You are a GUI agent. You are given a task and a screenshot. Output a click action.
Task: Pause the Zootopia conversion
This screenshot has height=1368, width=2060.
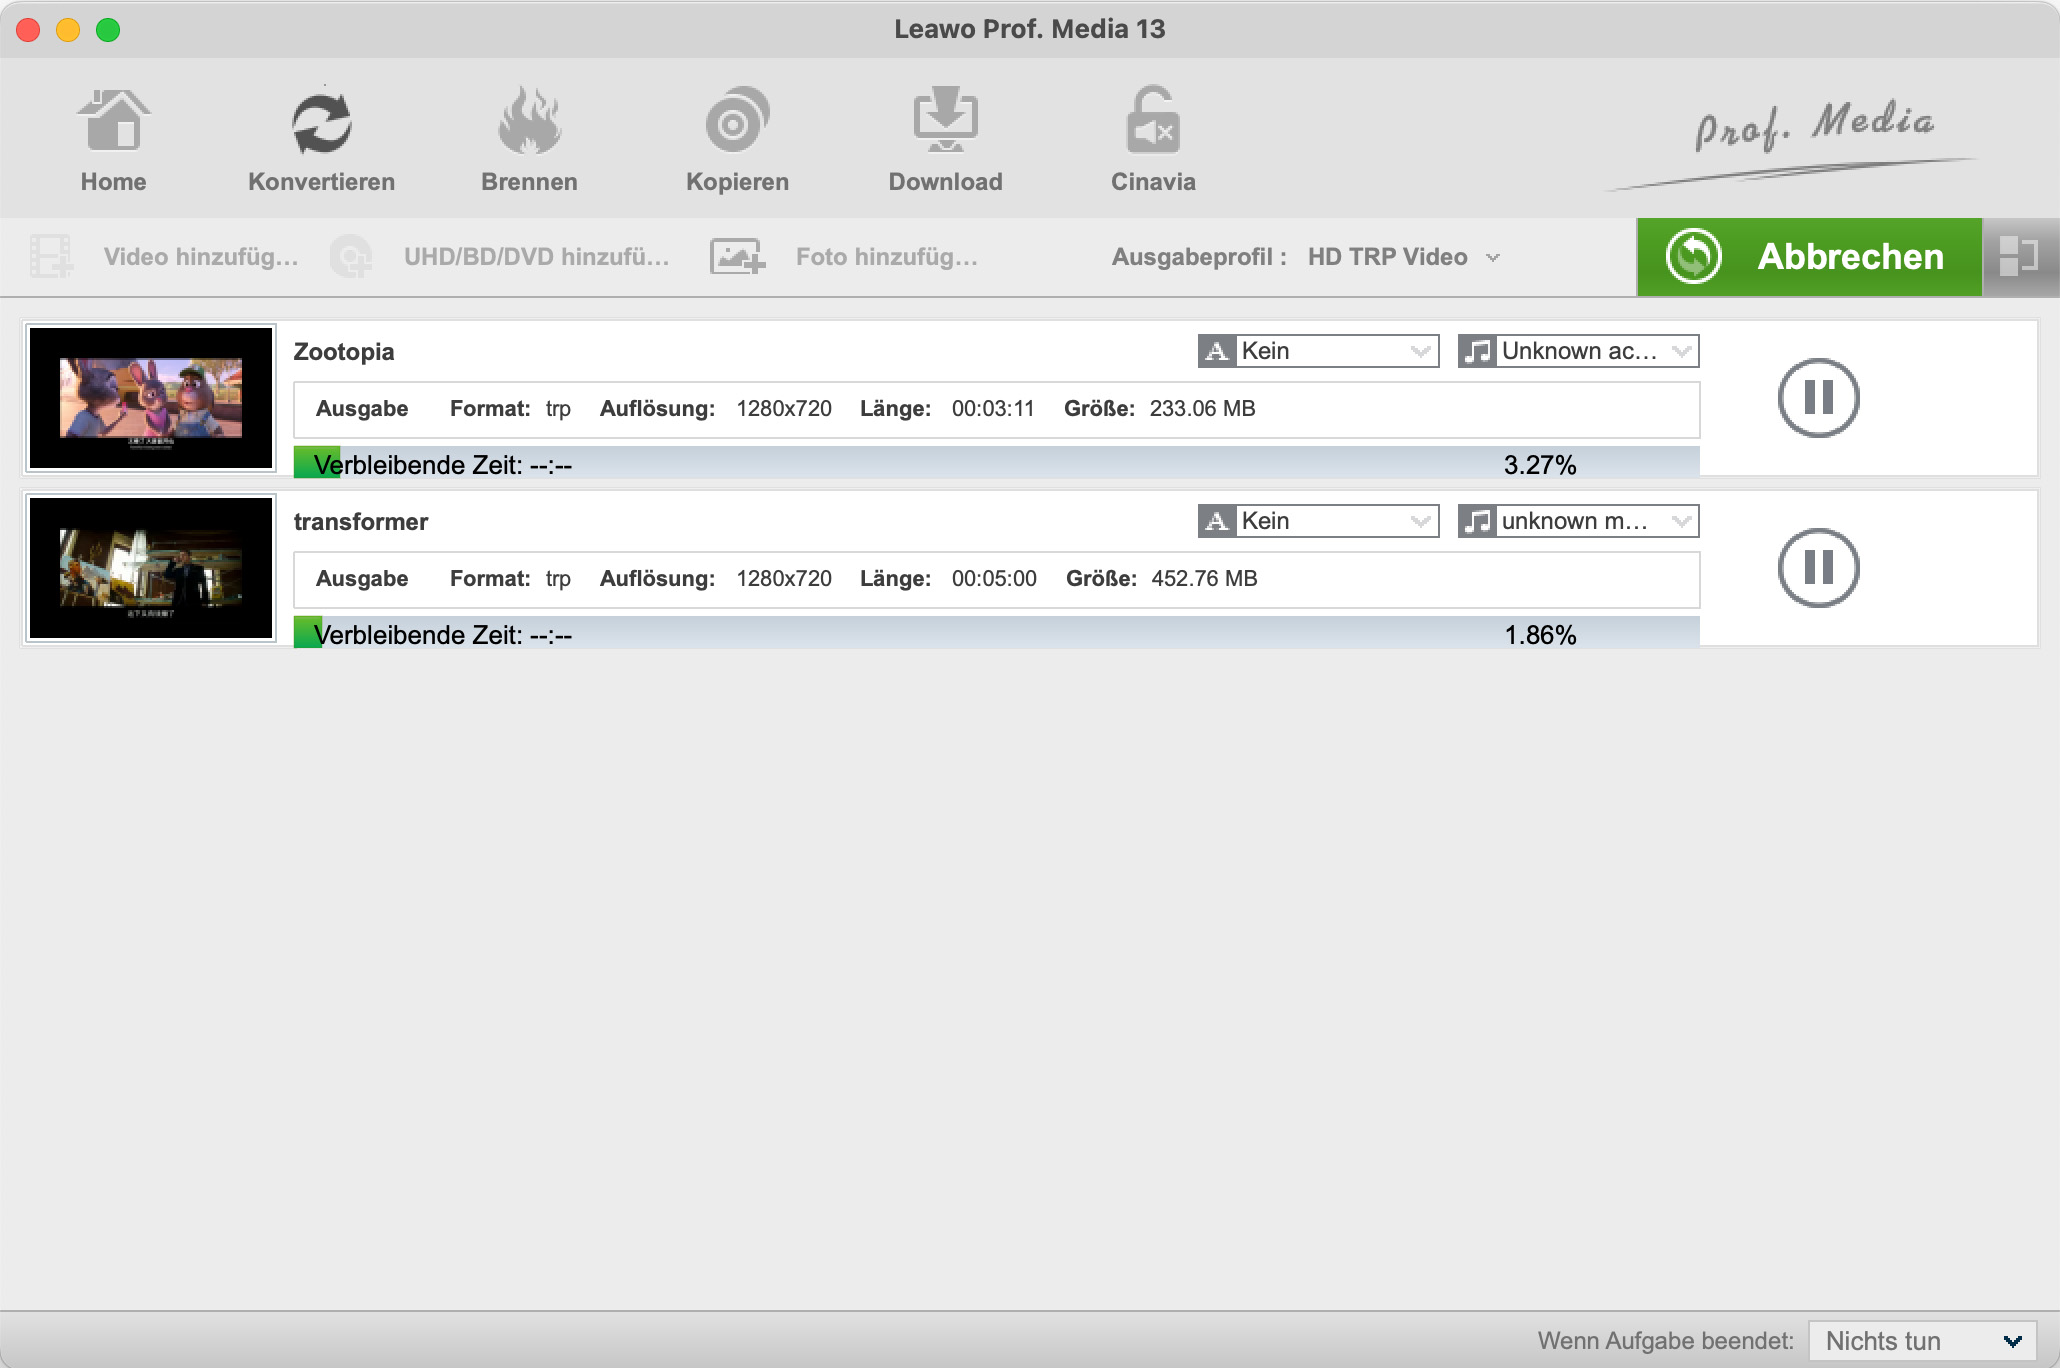click(1818, 398)
